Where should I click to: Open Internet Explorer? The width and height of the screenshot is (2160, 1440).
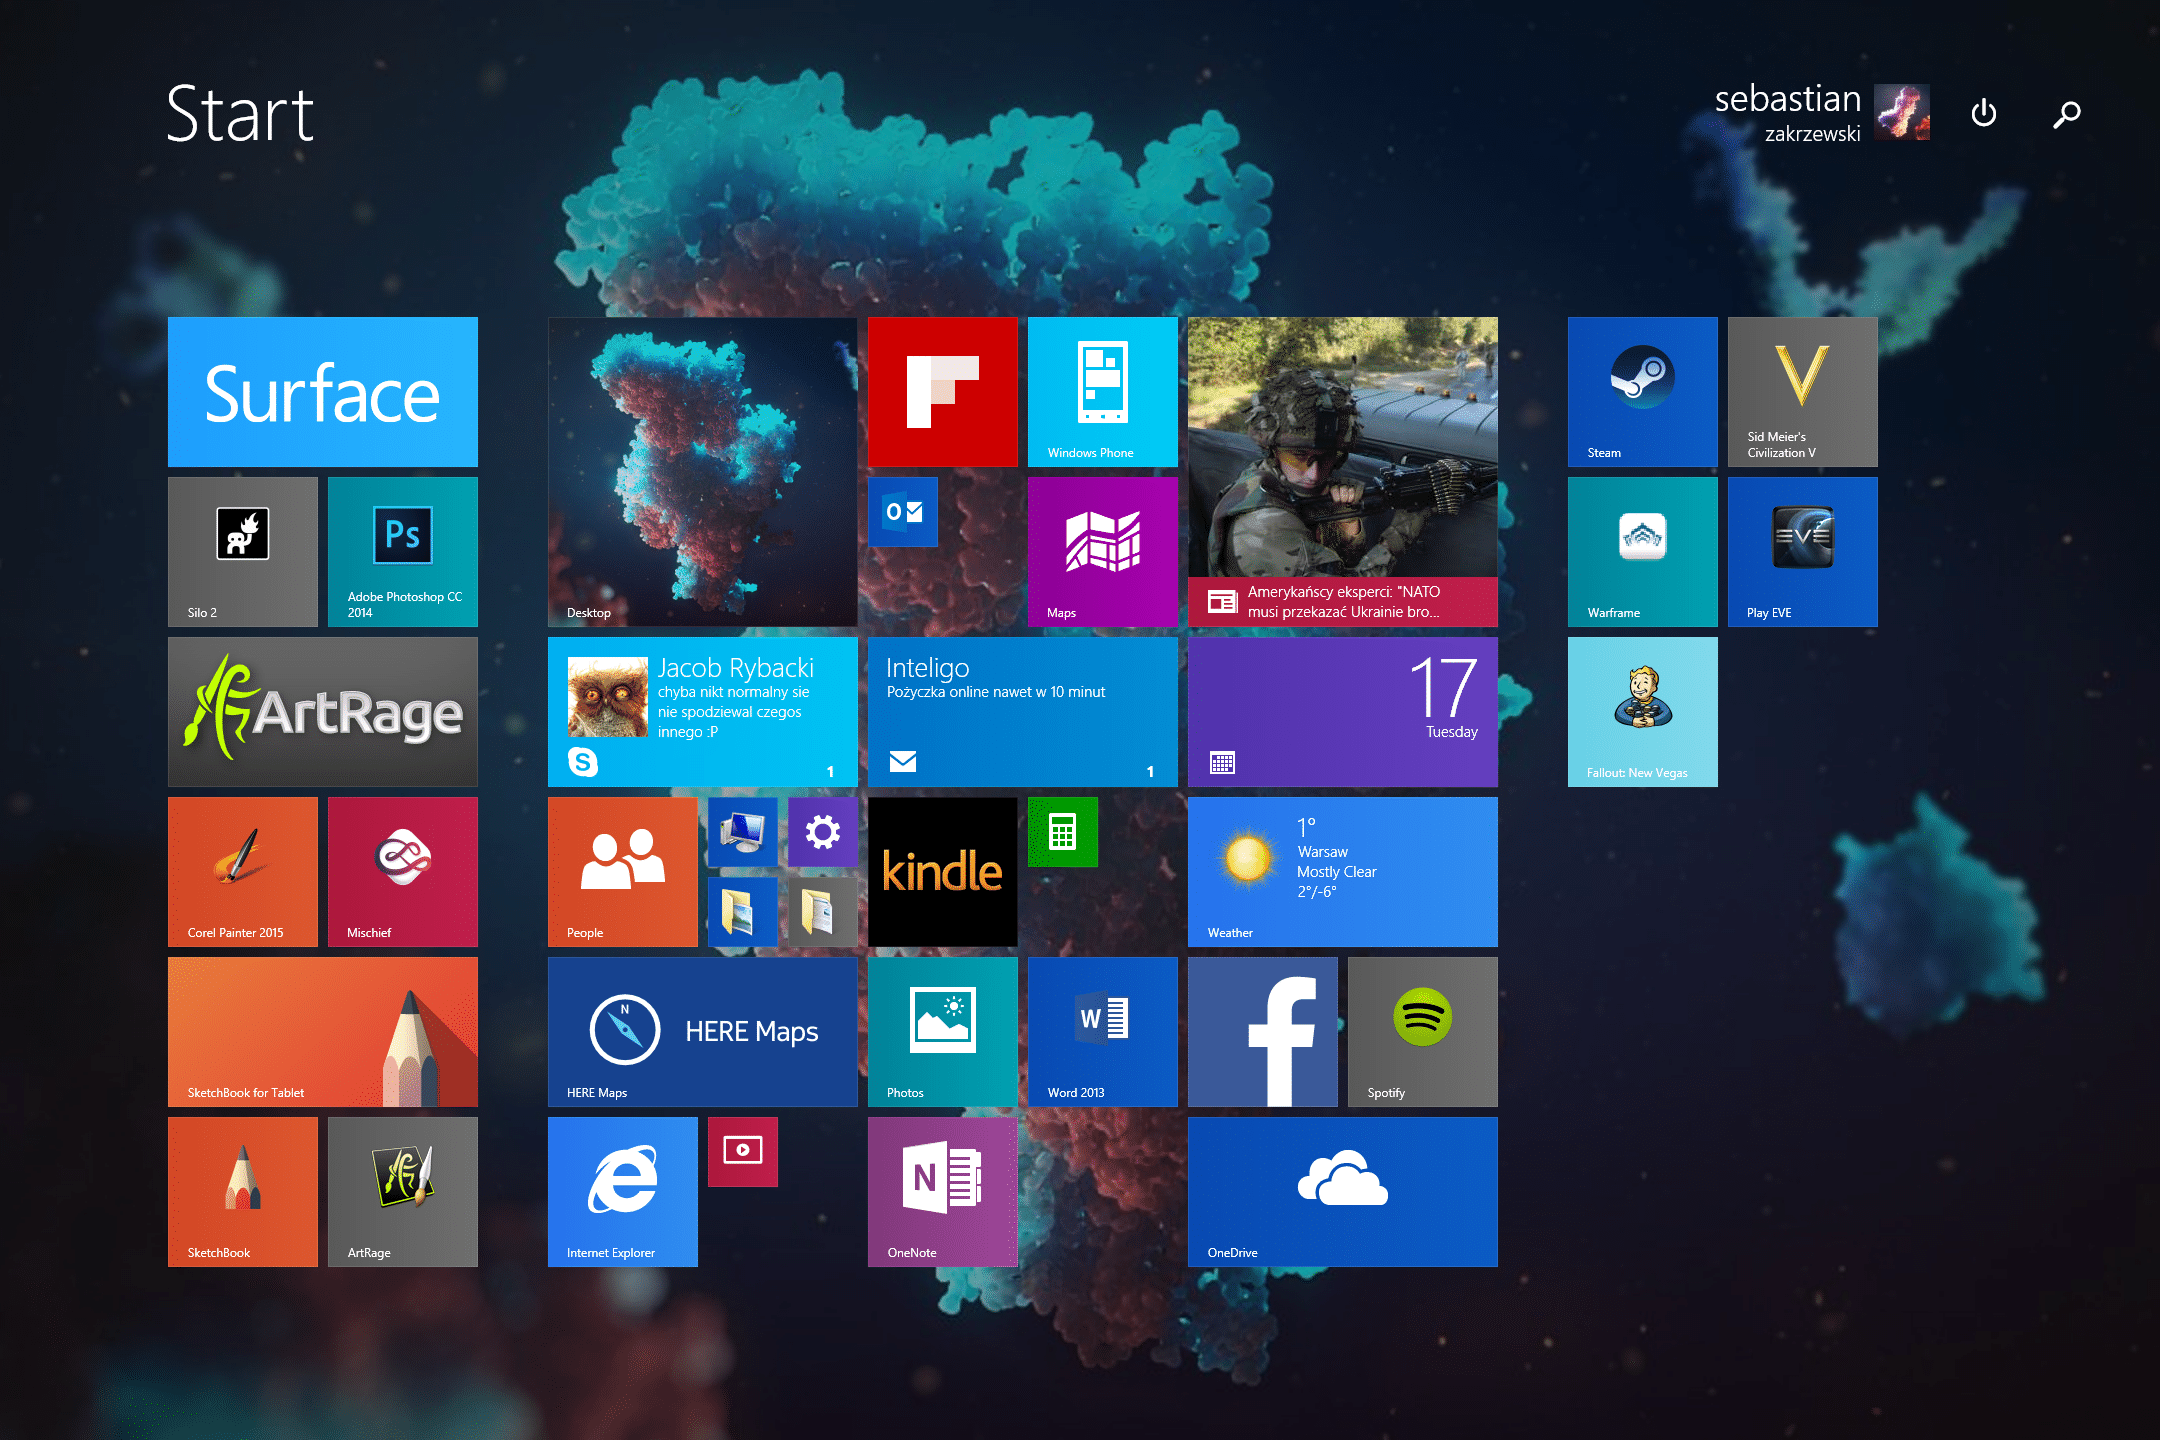point(623,1192)
